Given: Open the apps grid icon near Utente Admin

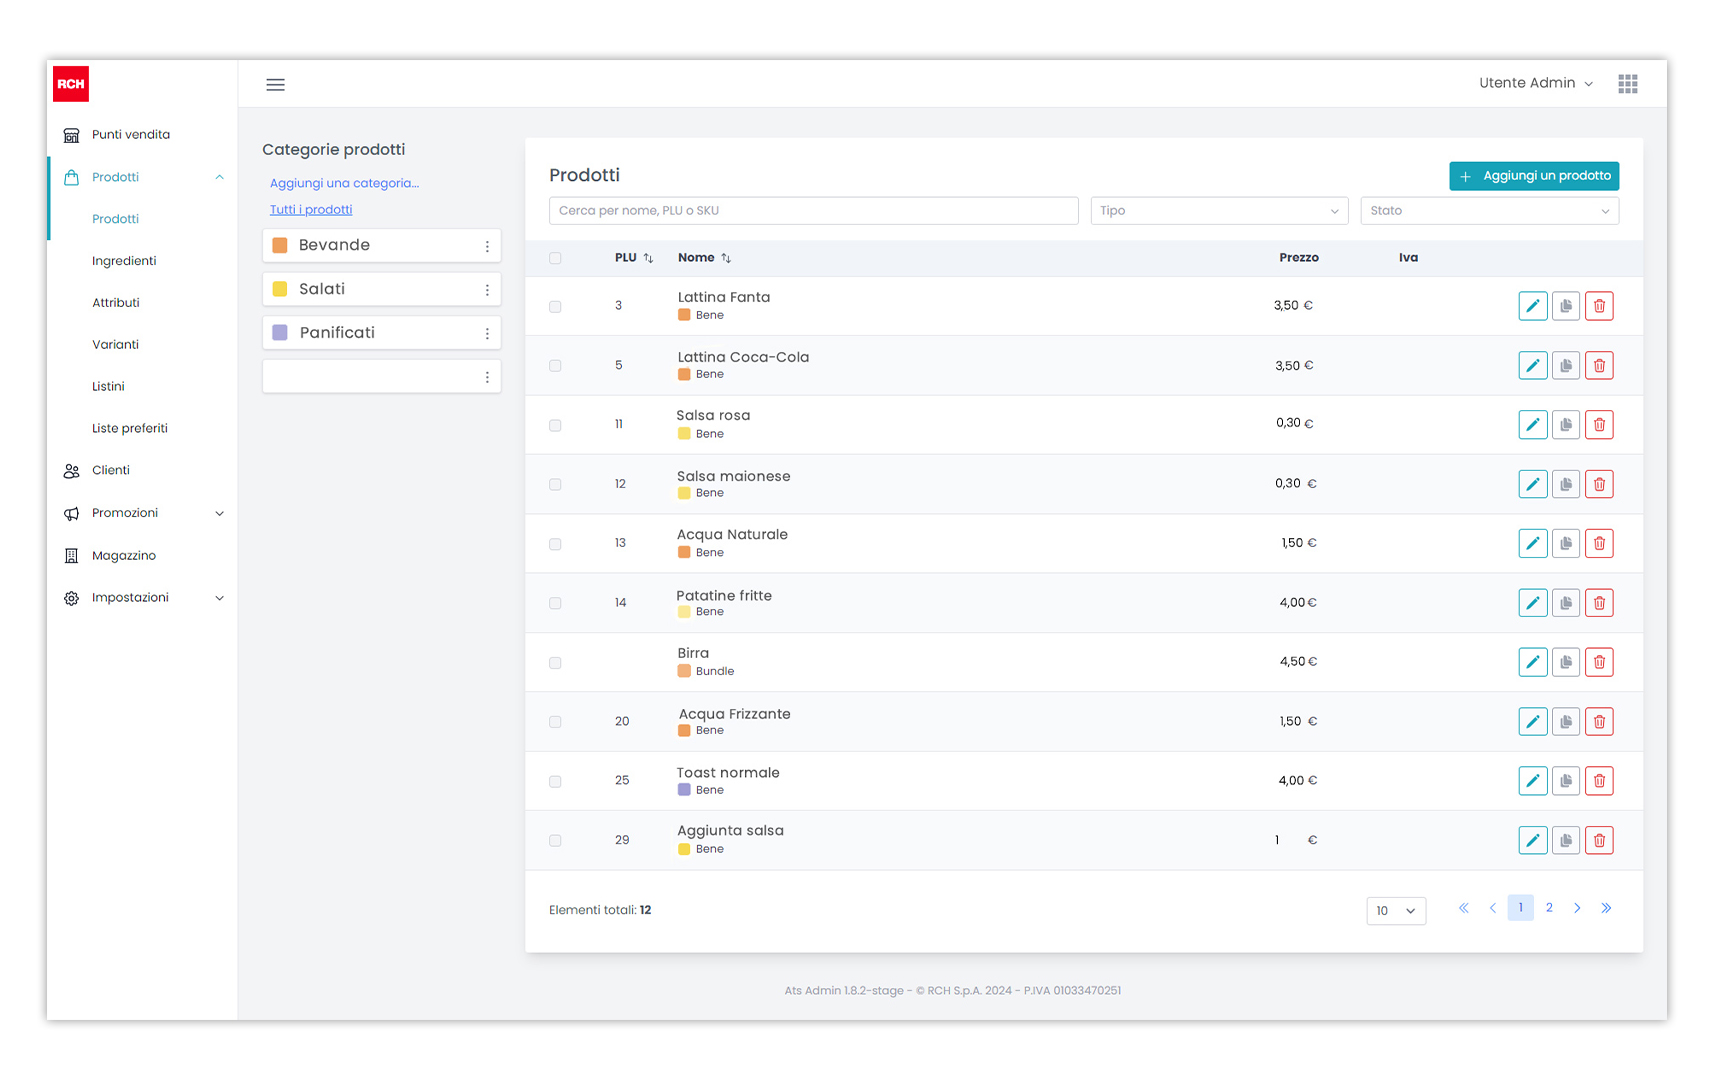Looking at the screenshot, I should pyautogui.click(x=1628, y=84).
